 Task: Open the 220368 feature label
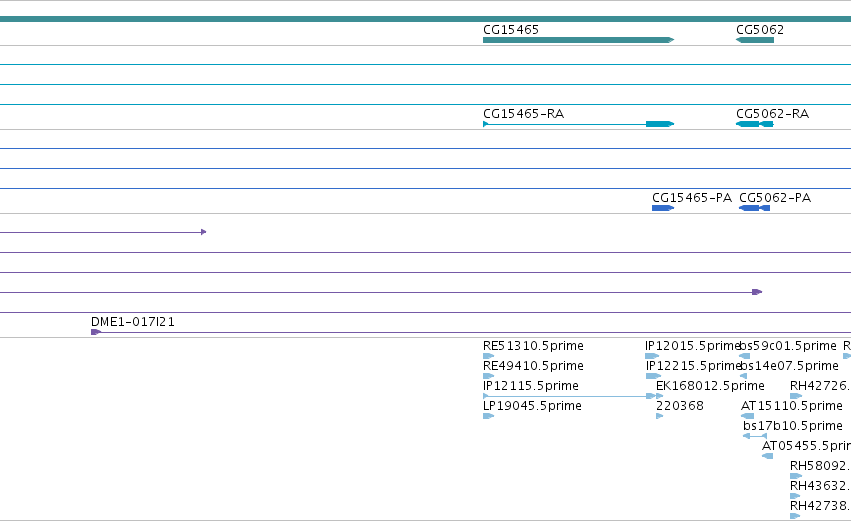(680, 406)
